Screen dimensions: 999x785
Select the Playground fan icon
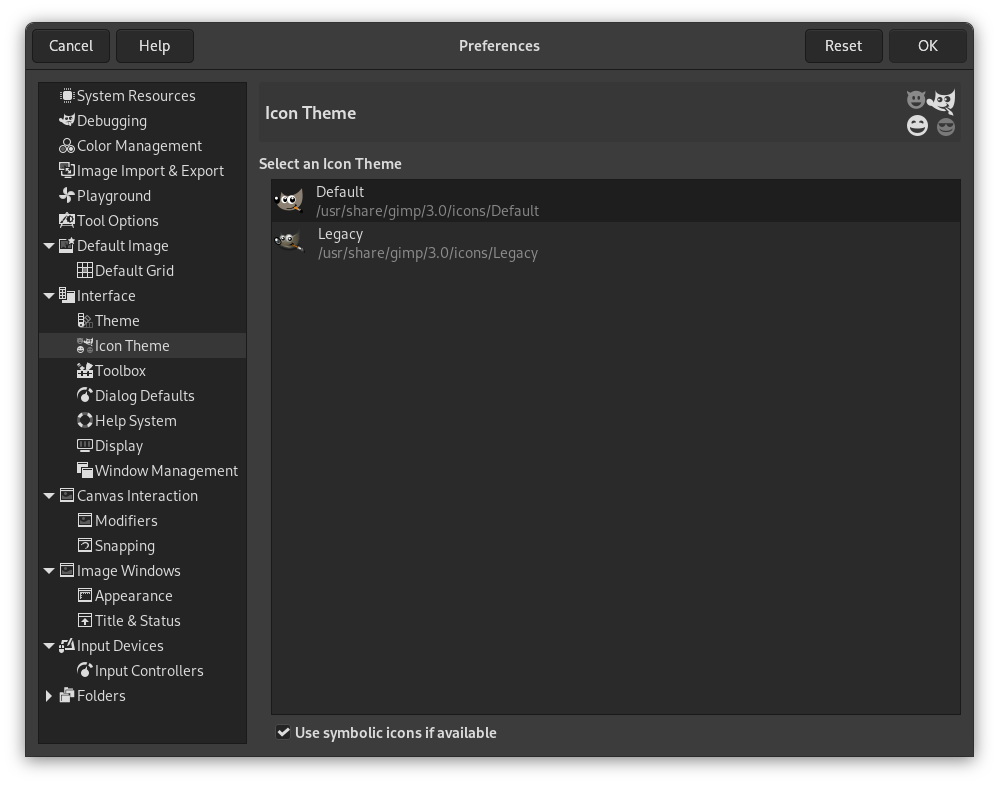[66, 195]
